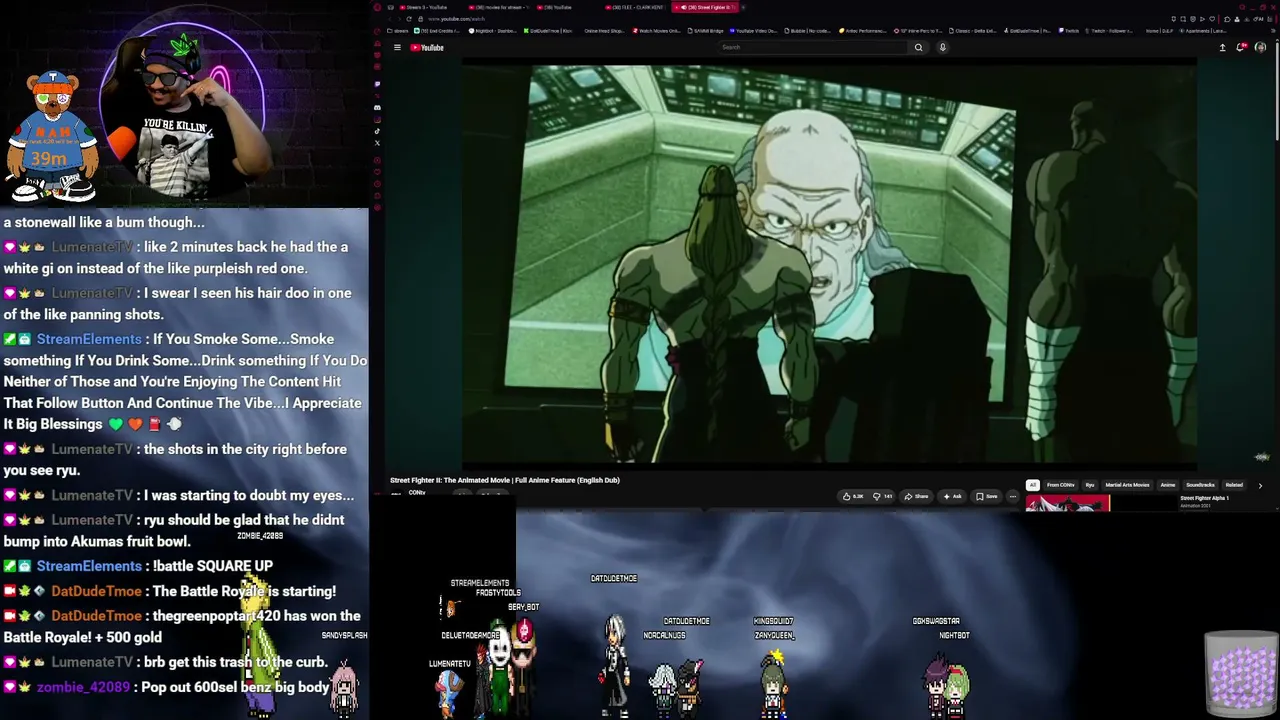
Task: Click the Share button under the video
Action: pos(916,496)
